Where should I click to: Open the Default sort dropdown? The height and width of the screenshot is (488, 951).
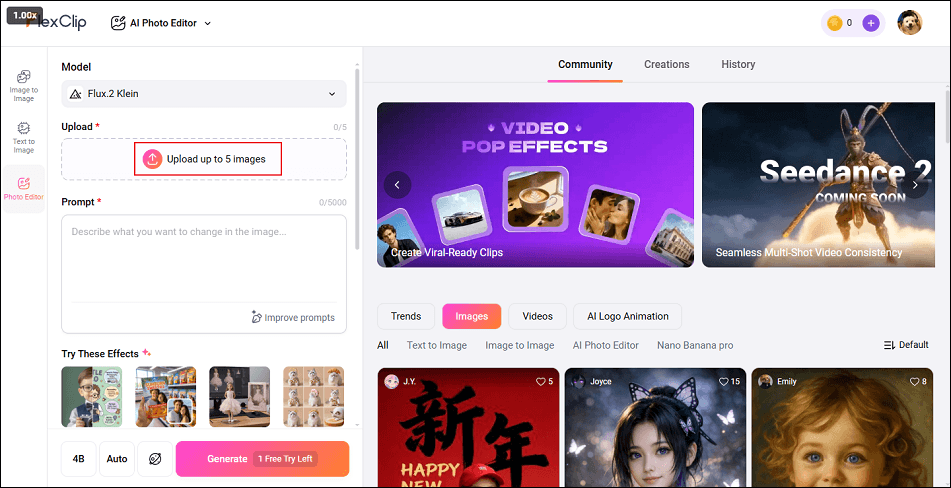coord(906,345)
